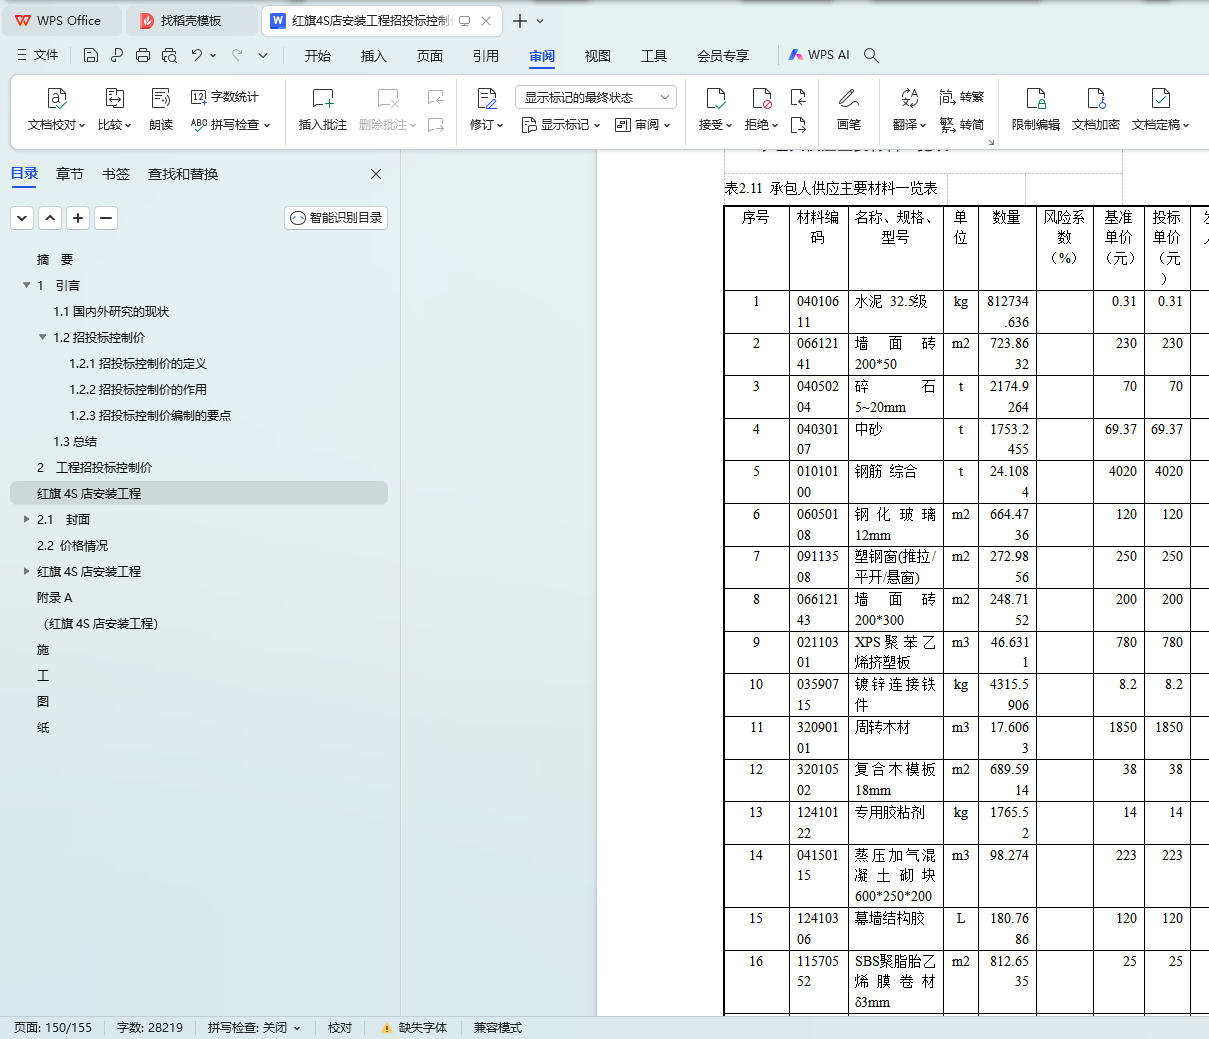Switch to the 开始 ribbon tab
This screenshot has height=1039, width=1209.
[x=318, y=56]
